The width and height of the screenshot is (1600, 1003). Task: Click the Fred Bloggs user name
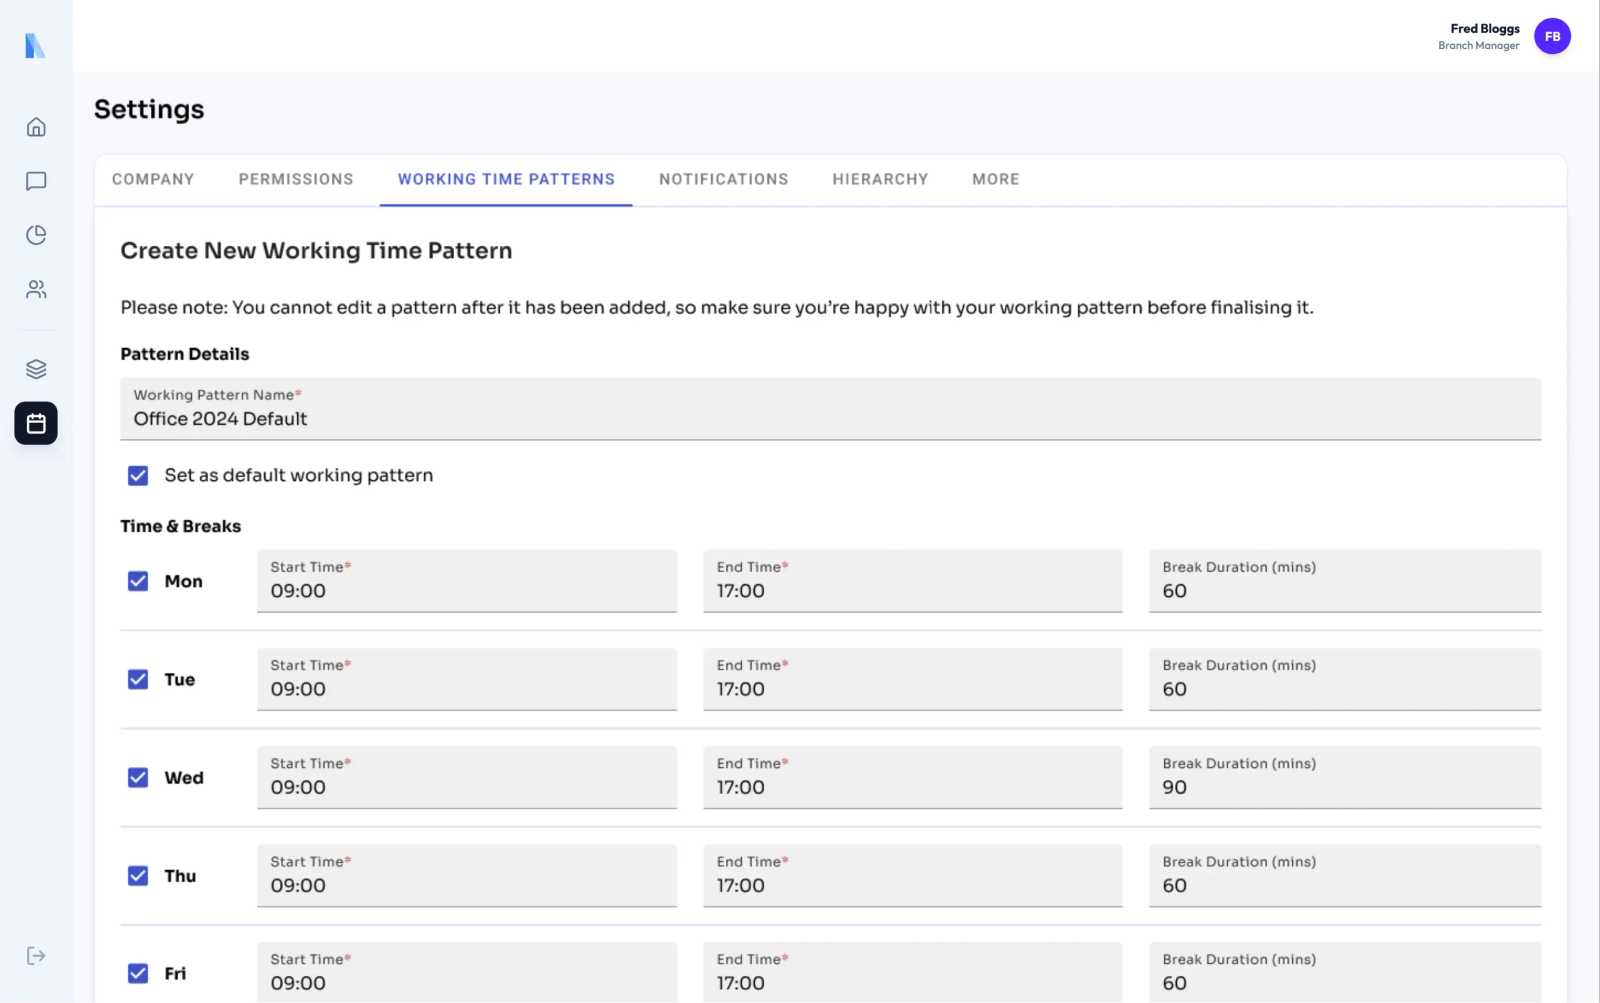1485,28
